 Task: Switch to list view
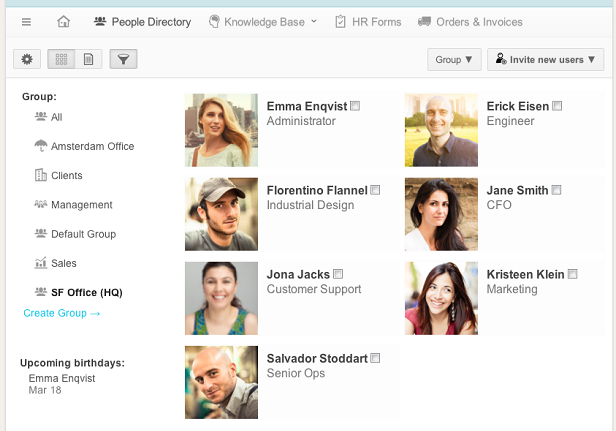coord(88,59)
